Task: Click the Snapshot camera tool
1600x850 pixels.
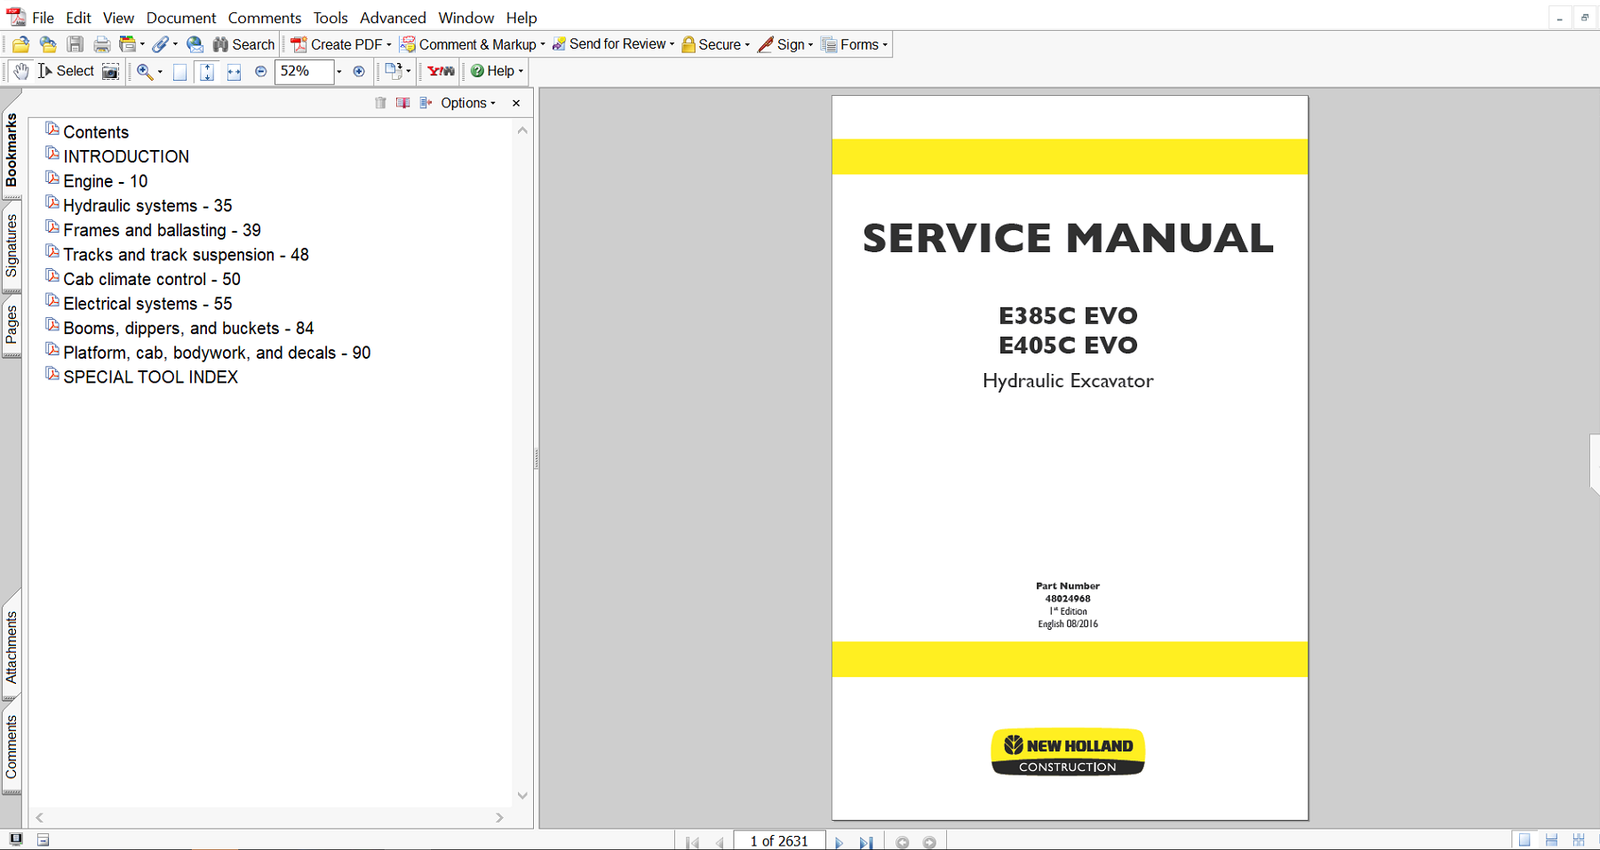Action: (111, 71)
